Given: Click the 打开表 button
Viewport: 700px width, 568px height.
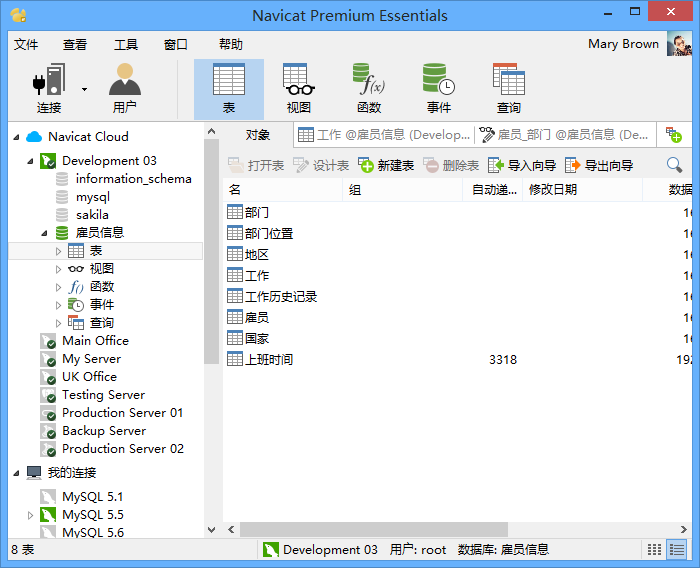Looking at the screenshot, I should pyautogui.click(x=256, y=166).
